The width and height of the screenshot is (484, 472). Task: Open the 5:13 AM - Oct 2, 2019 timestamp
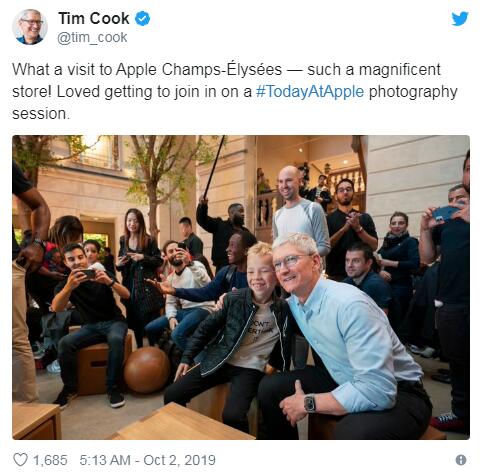(147, 460)
